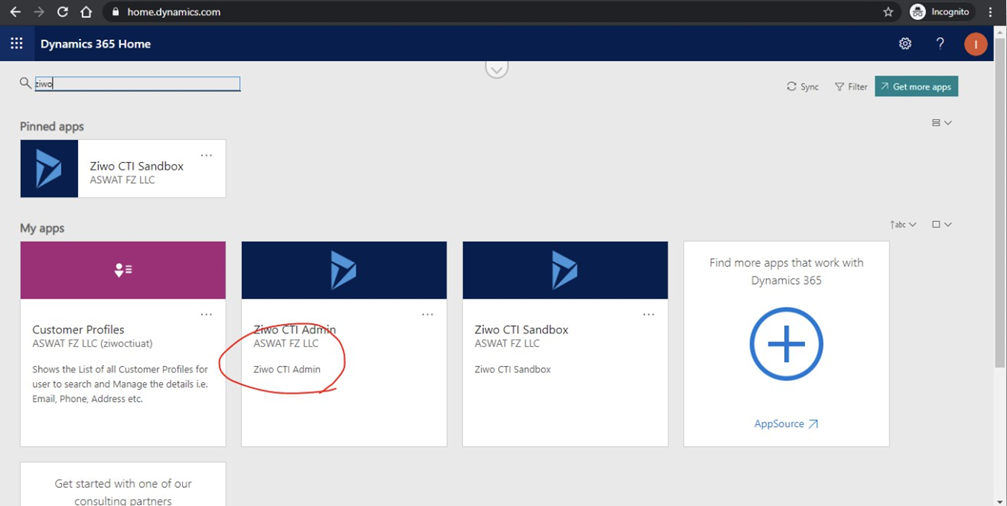Click the search magnifier icon
The width and height of the screenshot is (1007, 506).
[25, 83]
